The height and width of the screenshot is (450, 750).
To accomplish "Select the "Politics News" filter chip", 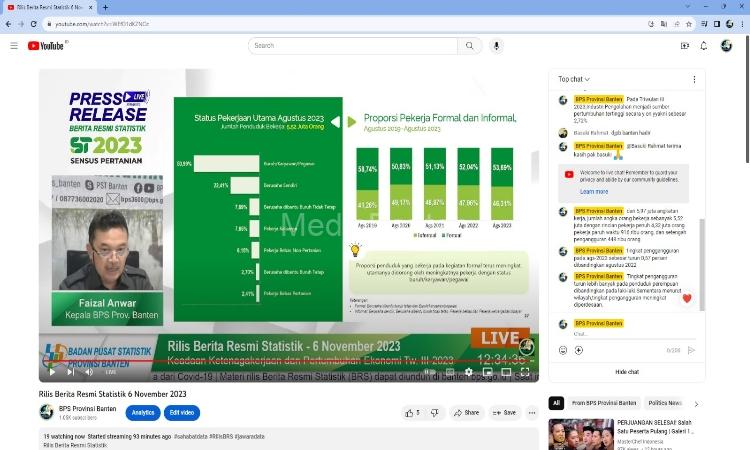I will point(664,403).
